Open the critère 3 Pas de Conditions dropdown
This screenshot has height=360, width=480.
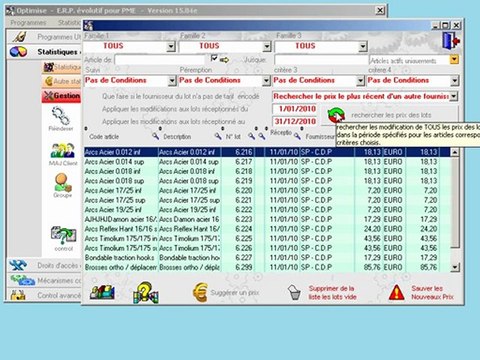click(360, 81)
